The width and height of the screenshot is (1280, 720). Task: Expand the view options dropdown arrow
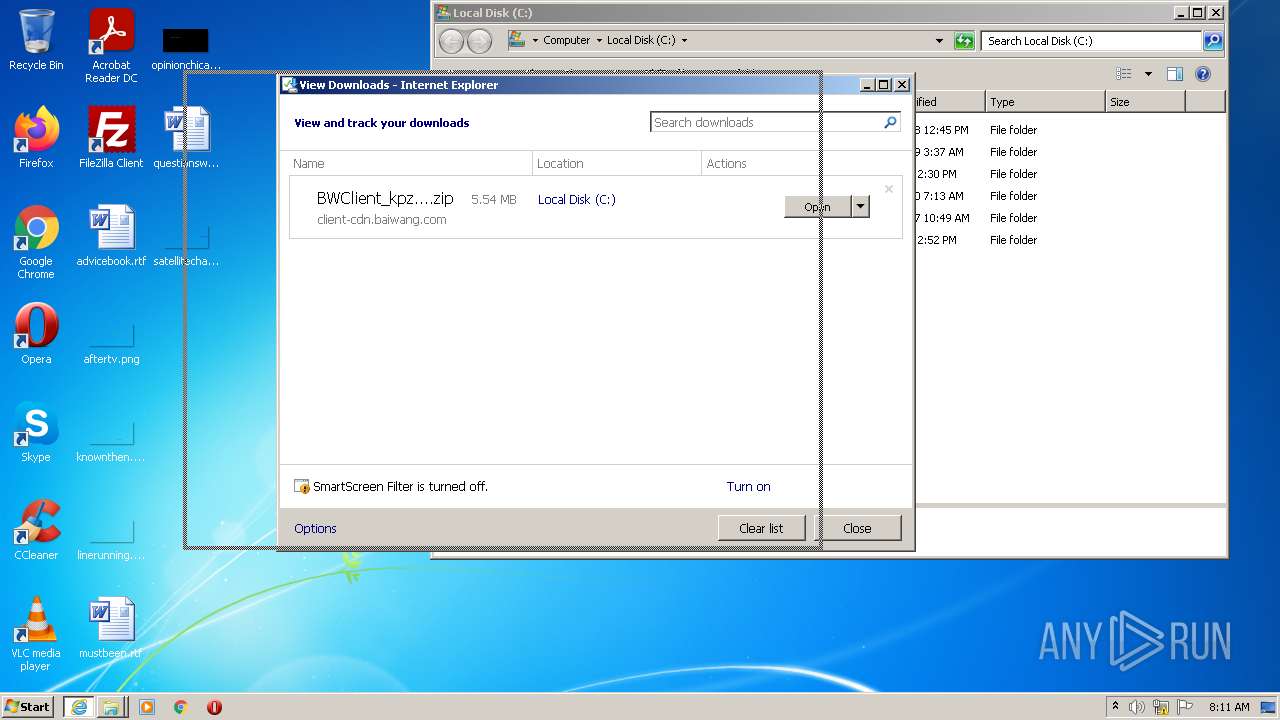1148,74
